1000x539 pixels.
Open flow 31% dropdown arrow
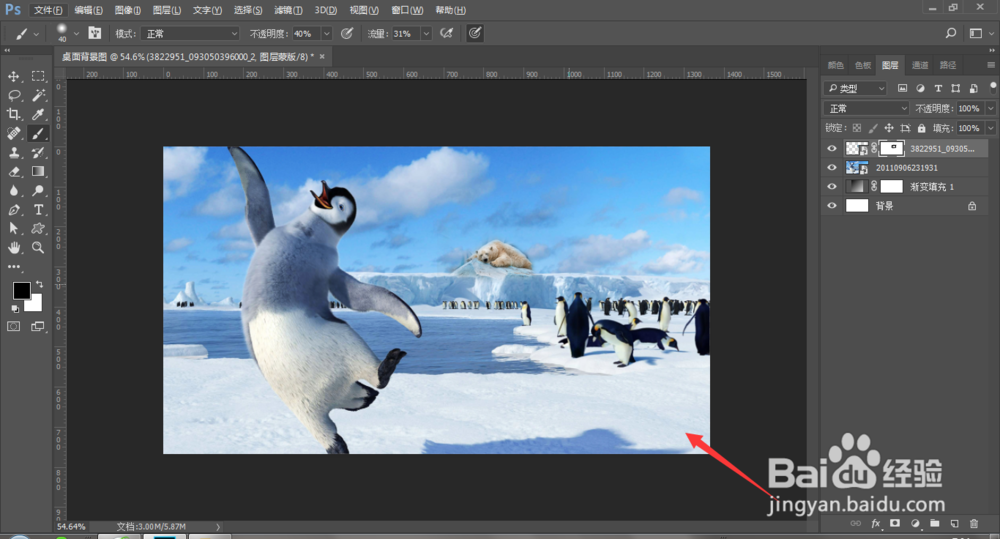(426, 33)
